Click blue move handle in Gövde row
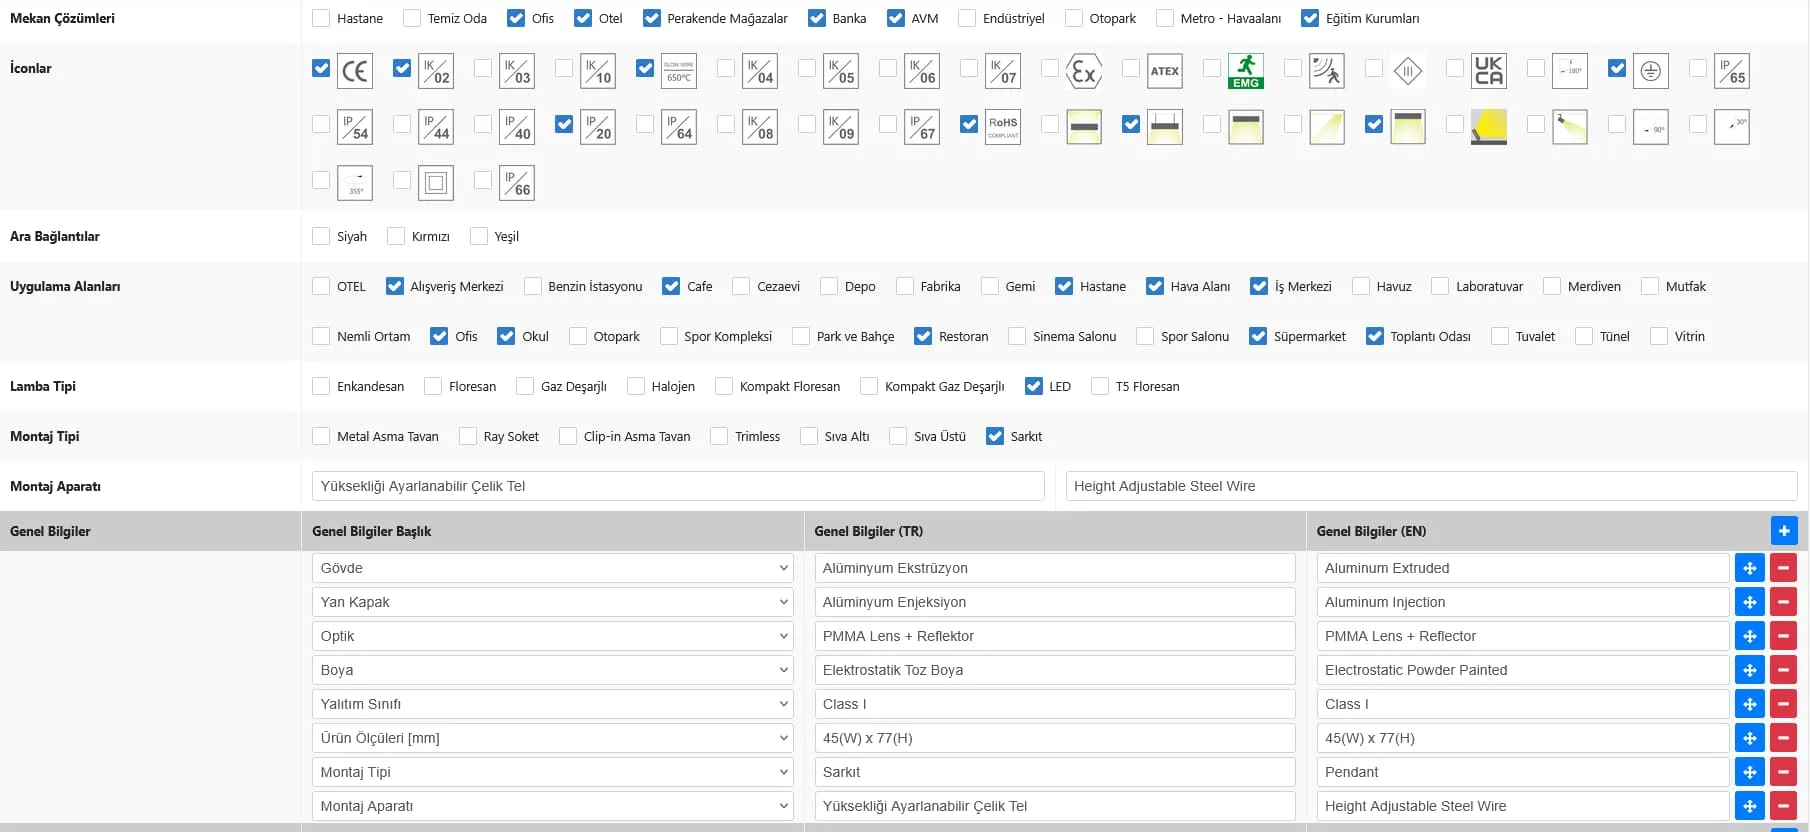The width and height of the screenshot is (1810, 832). click(1750, 568)
